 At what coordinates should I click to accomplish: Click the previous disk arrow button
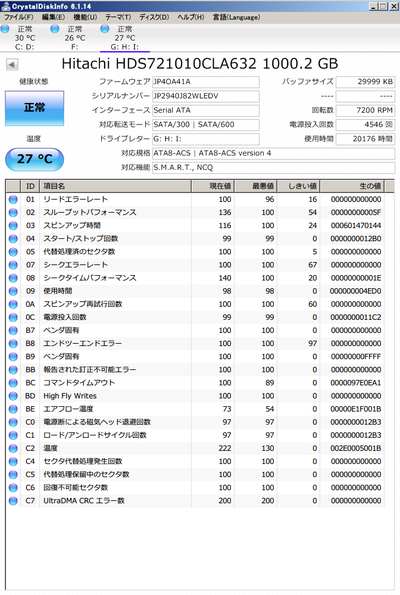coord(12,65)
